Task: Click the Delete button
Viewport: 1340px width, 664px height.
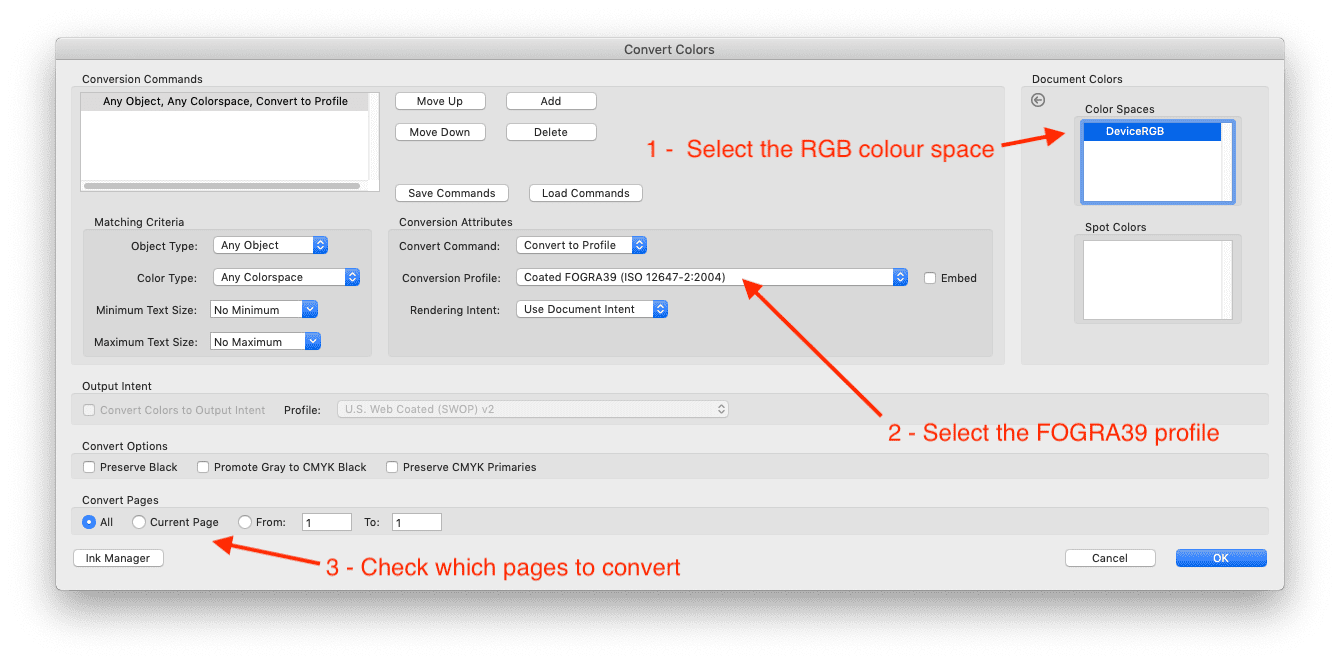Action: click(551, 131)
